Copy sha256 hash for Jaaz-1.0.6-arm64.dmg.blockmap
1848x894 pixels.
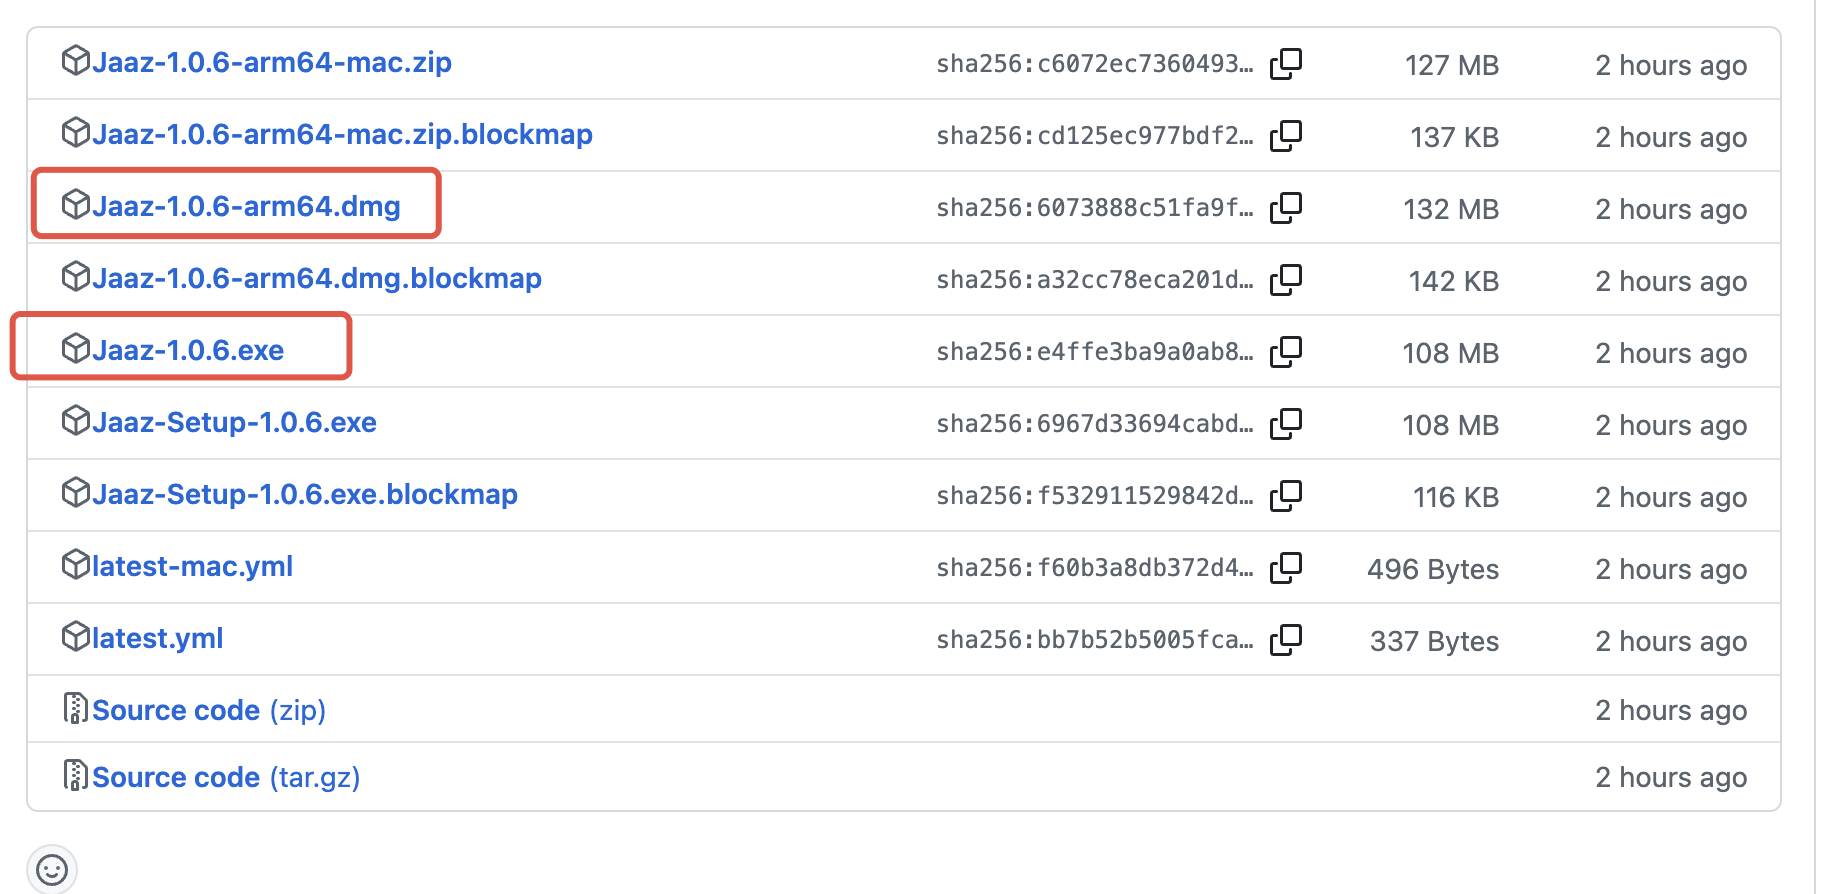(x=1286, y=280)
